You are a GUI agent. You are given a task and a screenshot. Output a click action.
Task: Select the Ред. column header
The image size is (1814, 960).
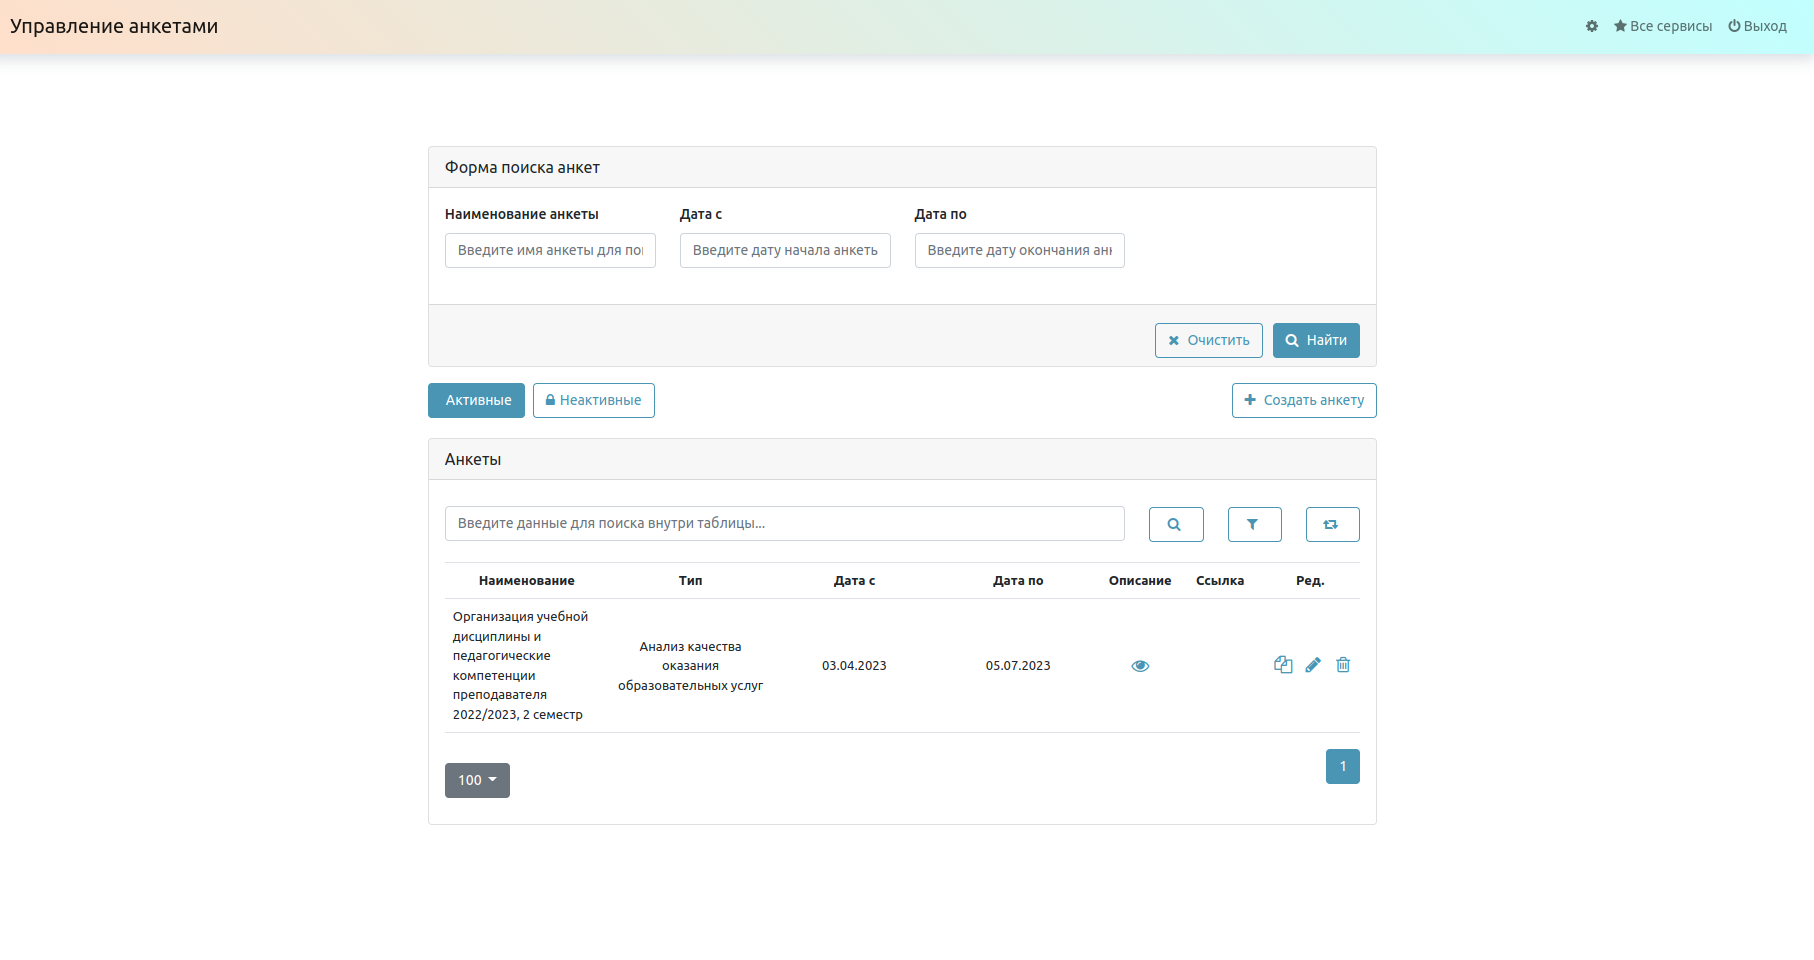1310,580
